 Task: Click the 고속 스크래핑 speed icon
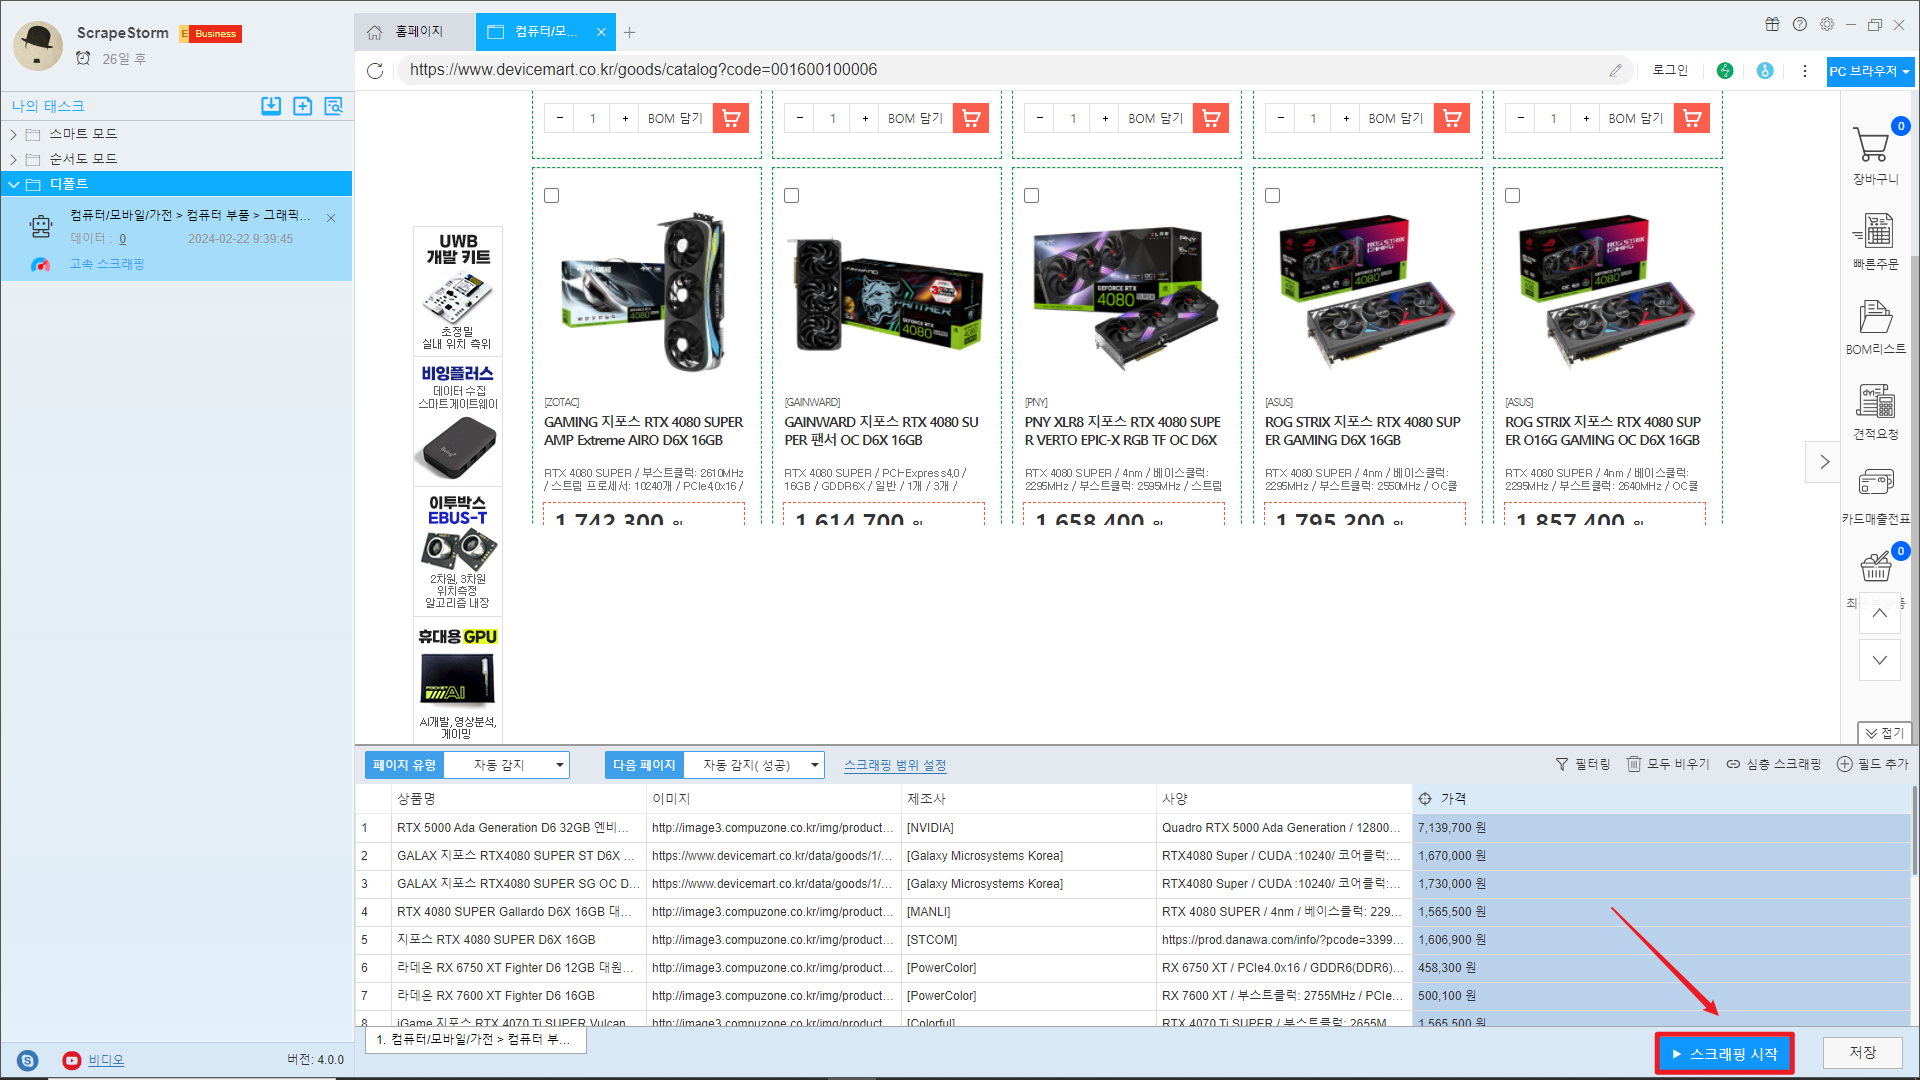(40, 264)
